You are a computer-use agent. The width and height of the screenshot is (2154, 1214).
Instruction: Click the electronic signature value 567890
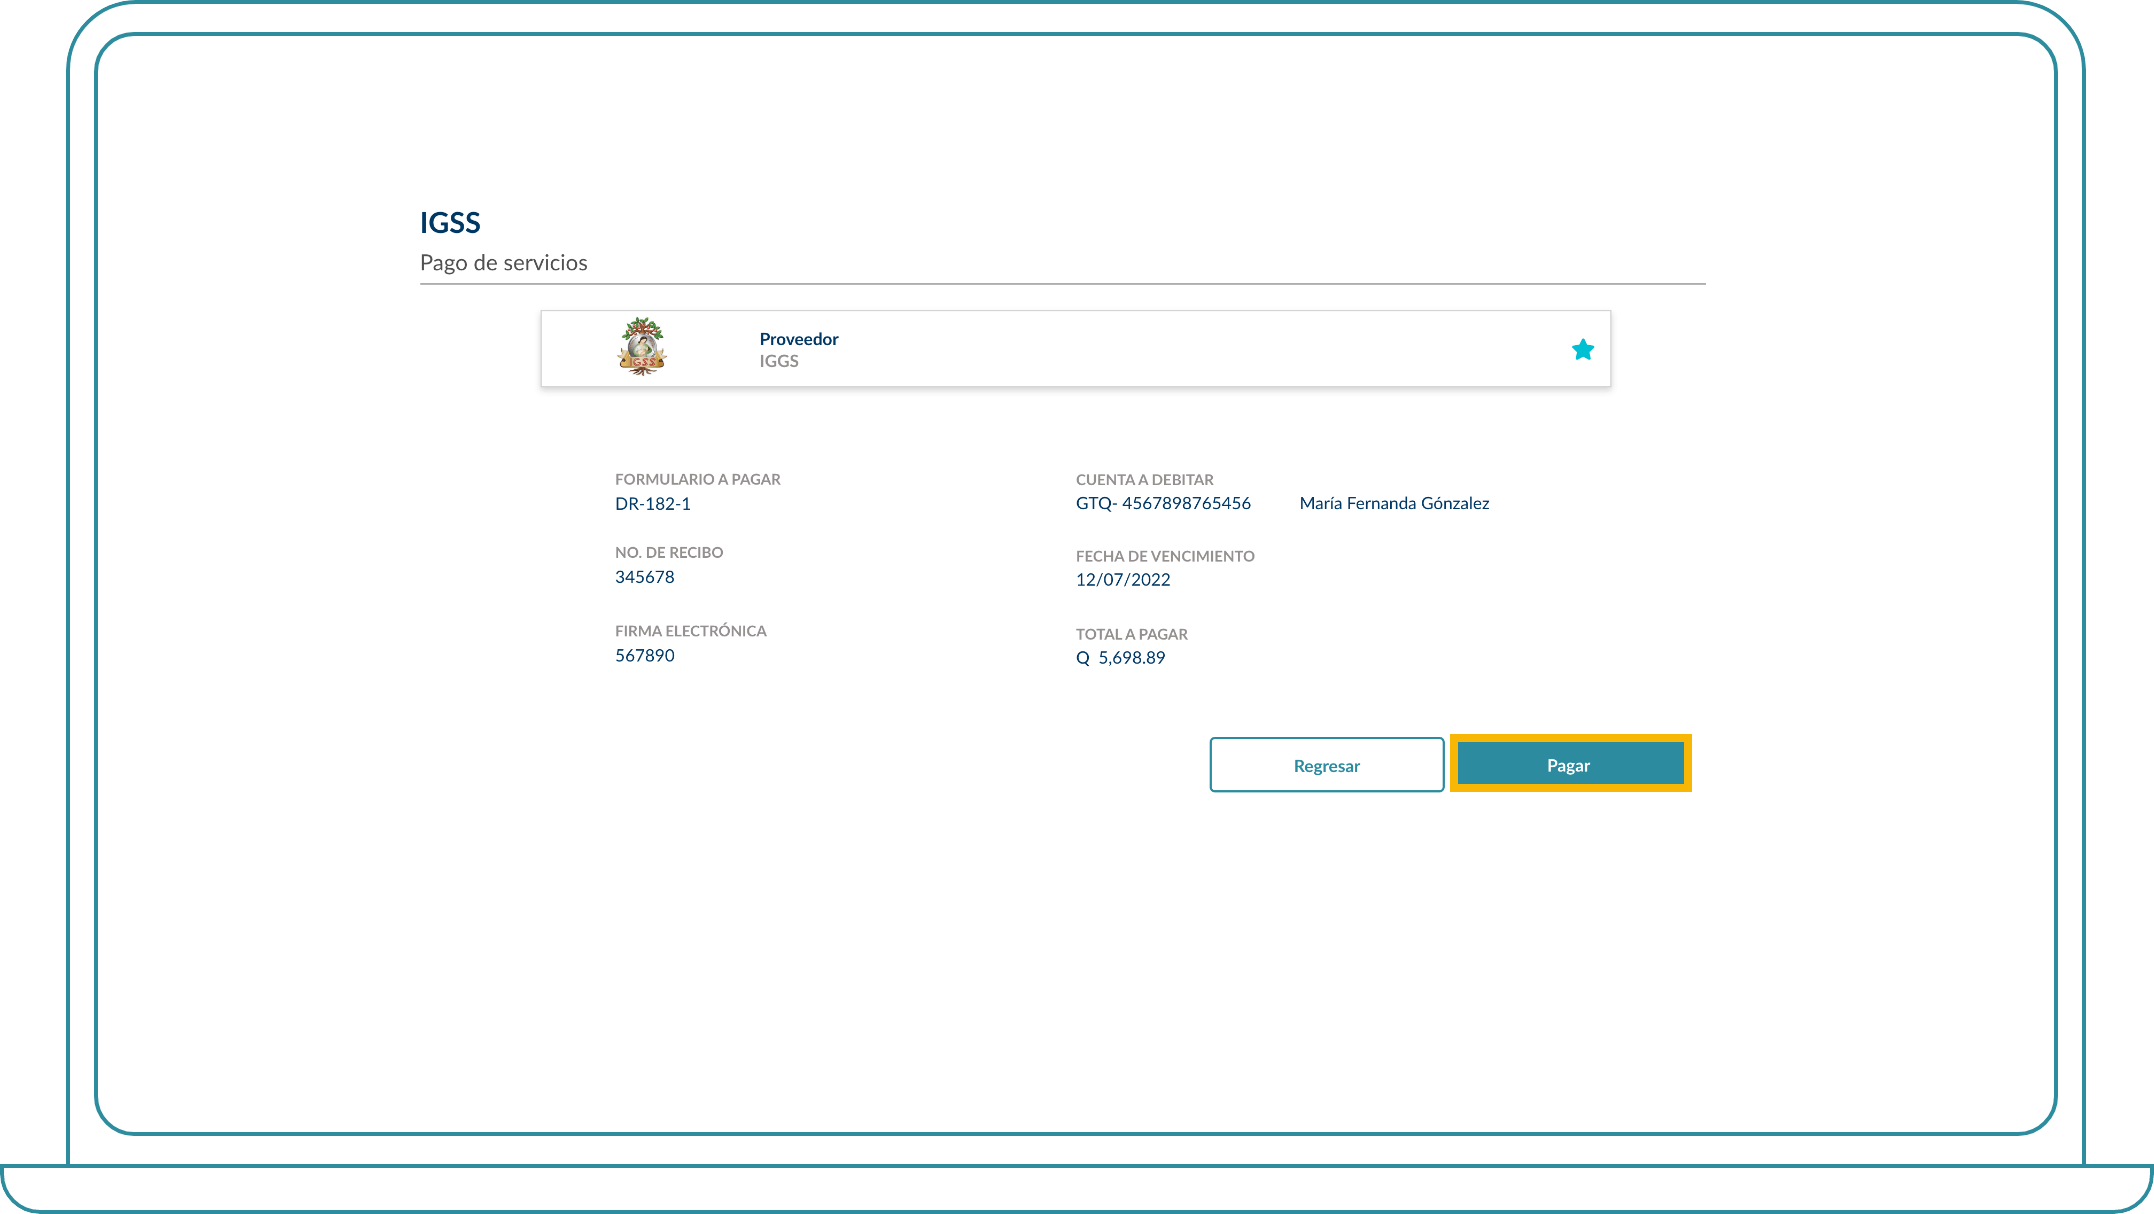coord(644,655)
